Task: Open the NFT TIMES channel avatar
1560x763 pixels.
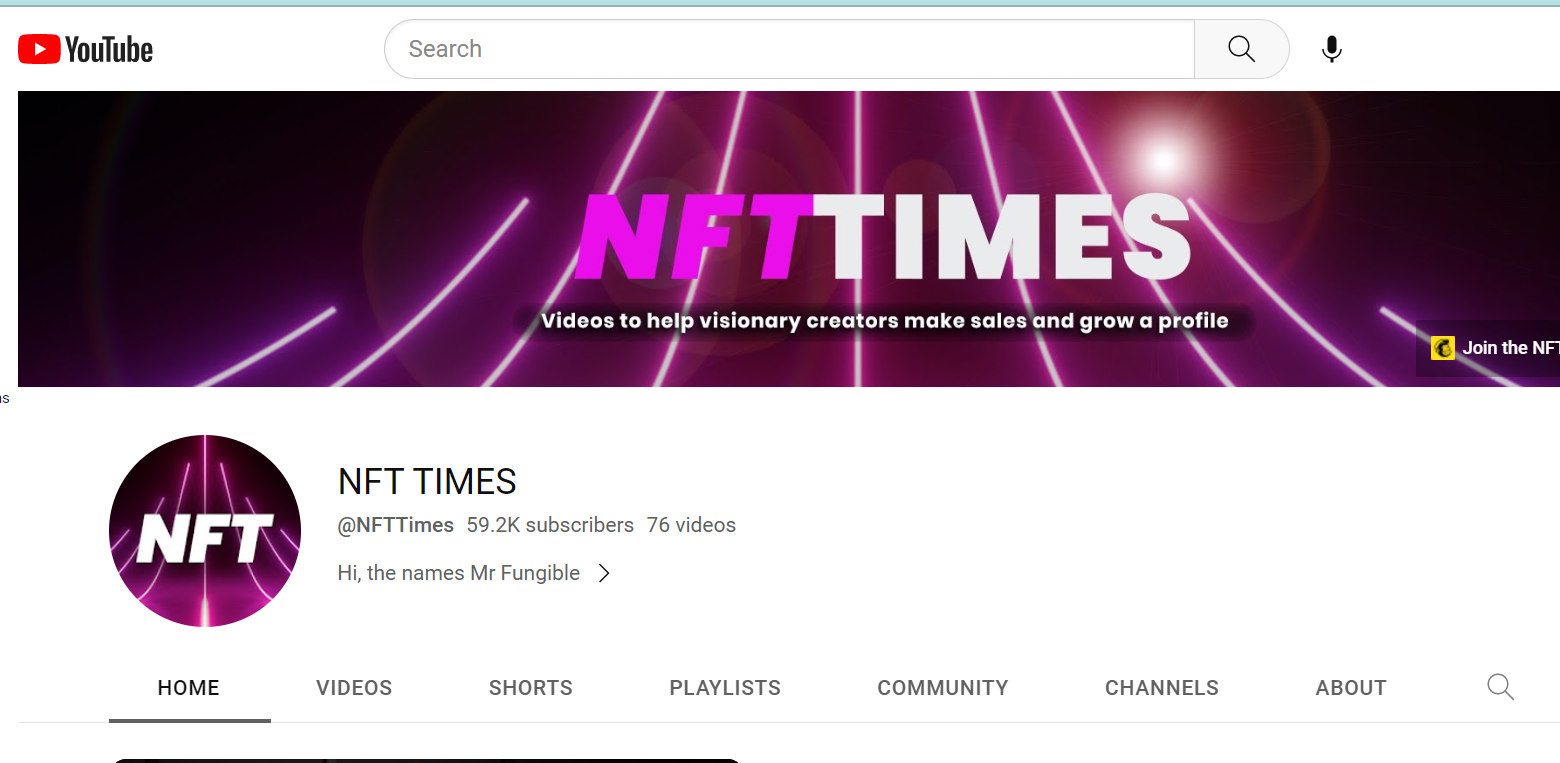Action: [205, 531]
